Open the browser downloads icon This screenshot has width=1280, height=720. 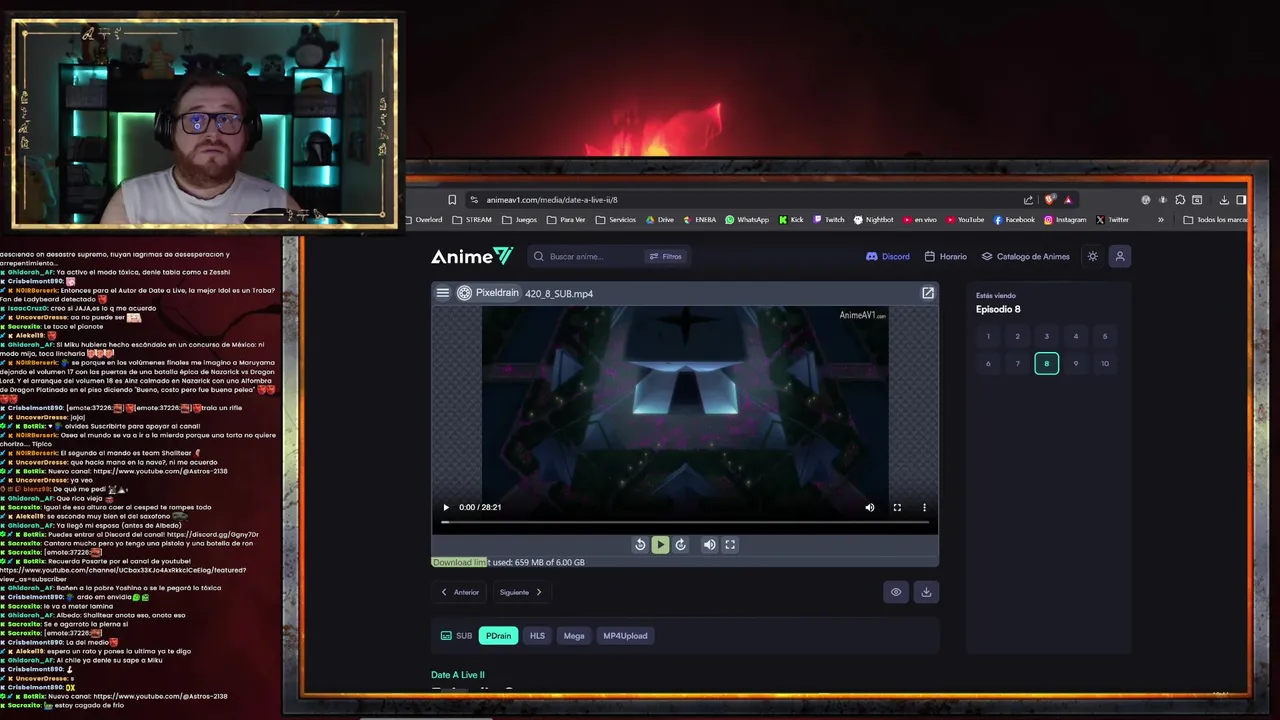1224,199
